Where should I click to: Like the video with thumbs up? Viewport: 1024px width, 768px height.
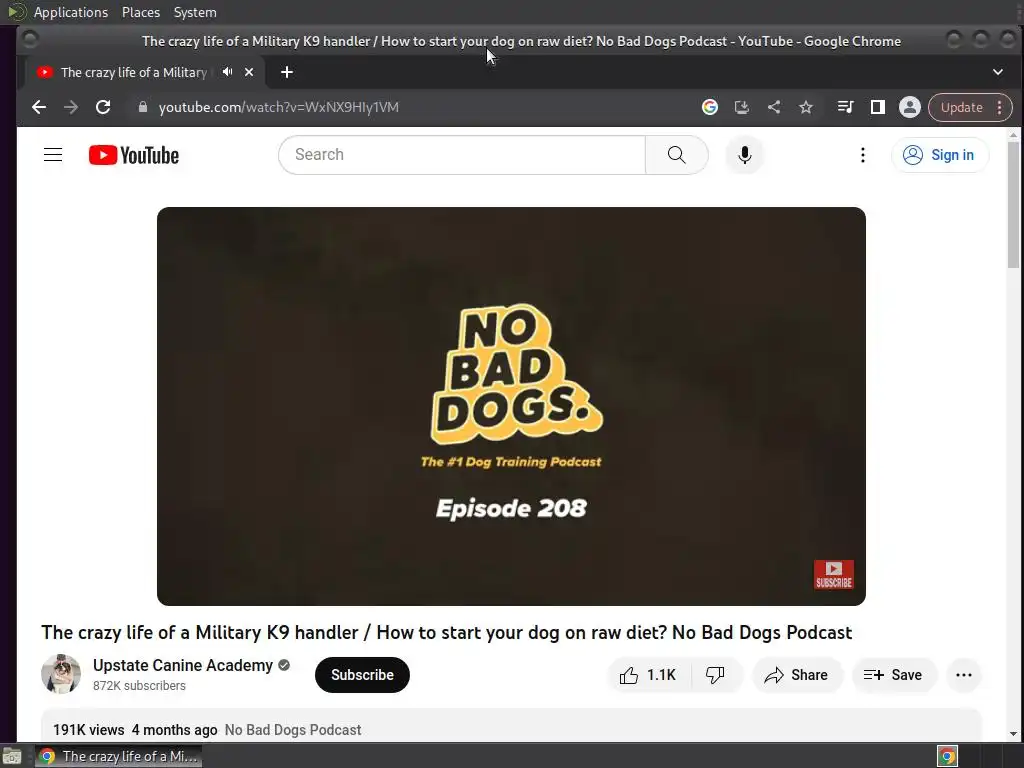648,675
